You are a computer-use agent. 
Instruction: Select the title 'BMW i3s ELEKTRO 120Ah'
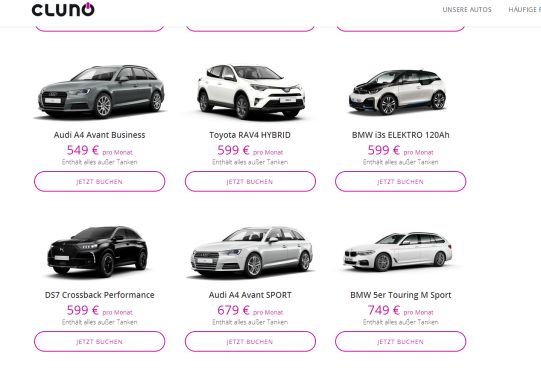(401, 135)
